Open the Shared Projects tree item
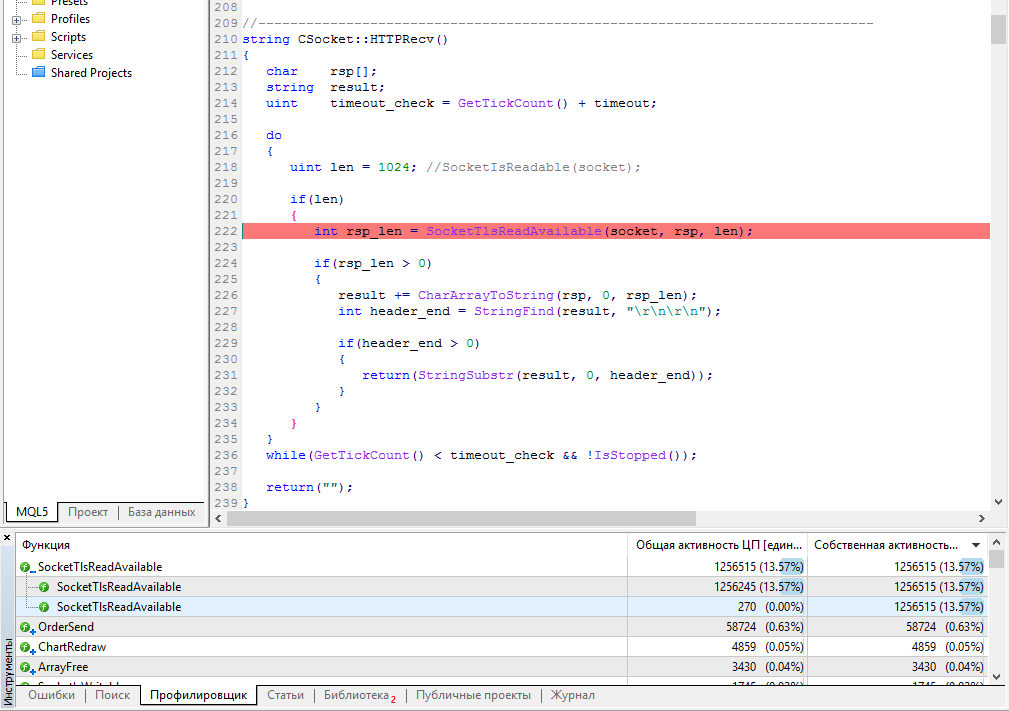 pos(91,73)
